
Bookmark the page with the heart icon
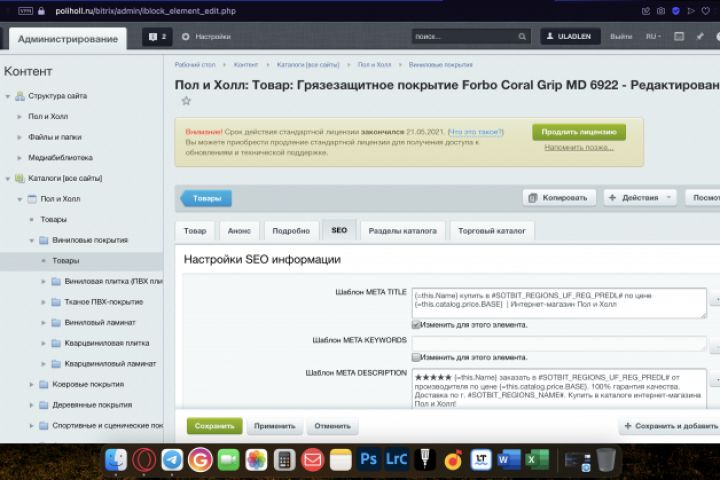pyautogui.click(x=706, y=11)
